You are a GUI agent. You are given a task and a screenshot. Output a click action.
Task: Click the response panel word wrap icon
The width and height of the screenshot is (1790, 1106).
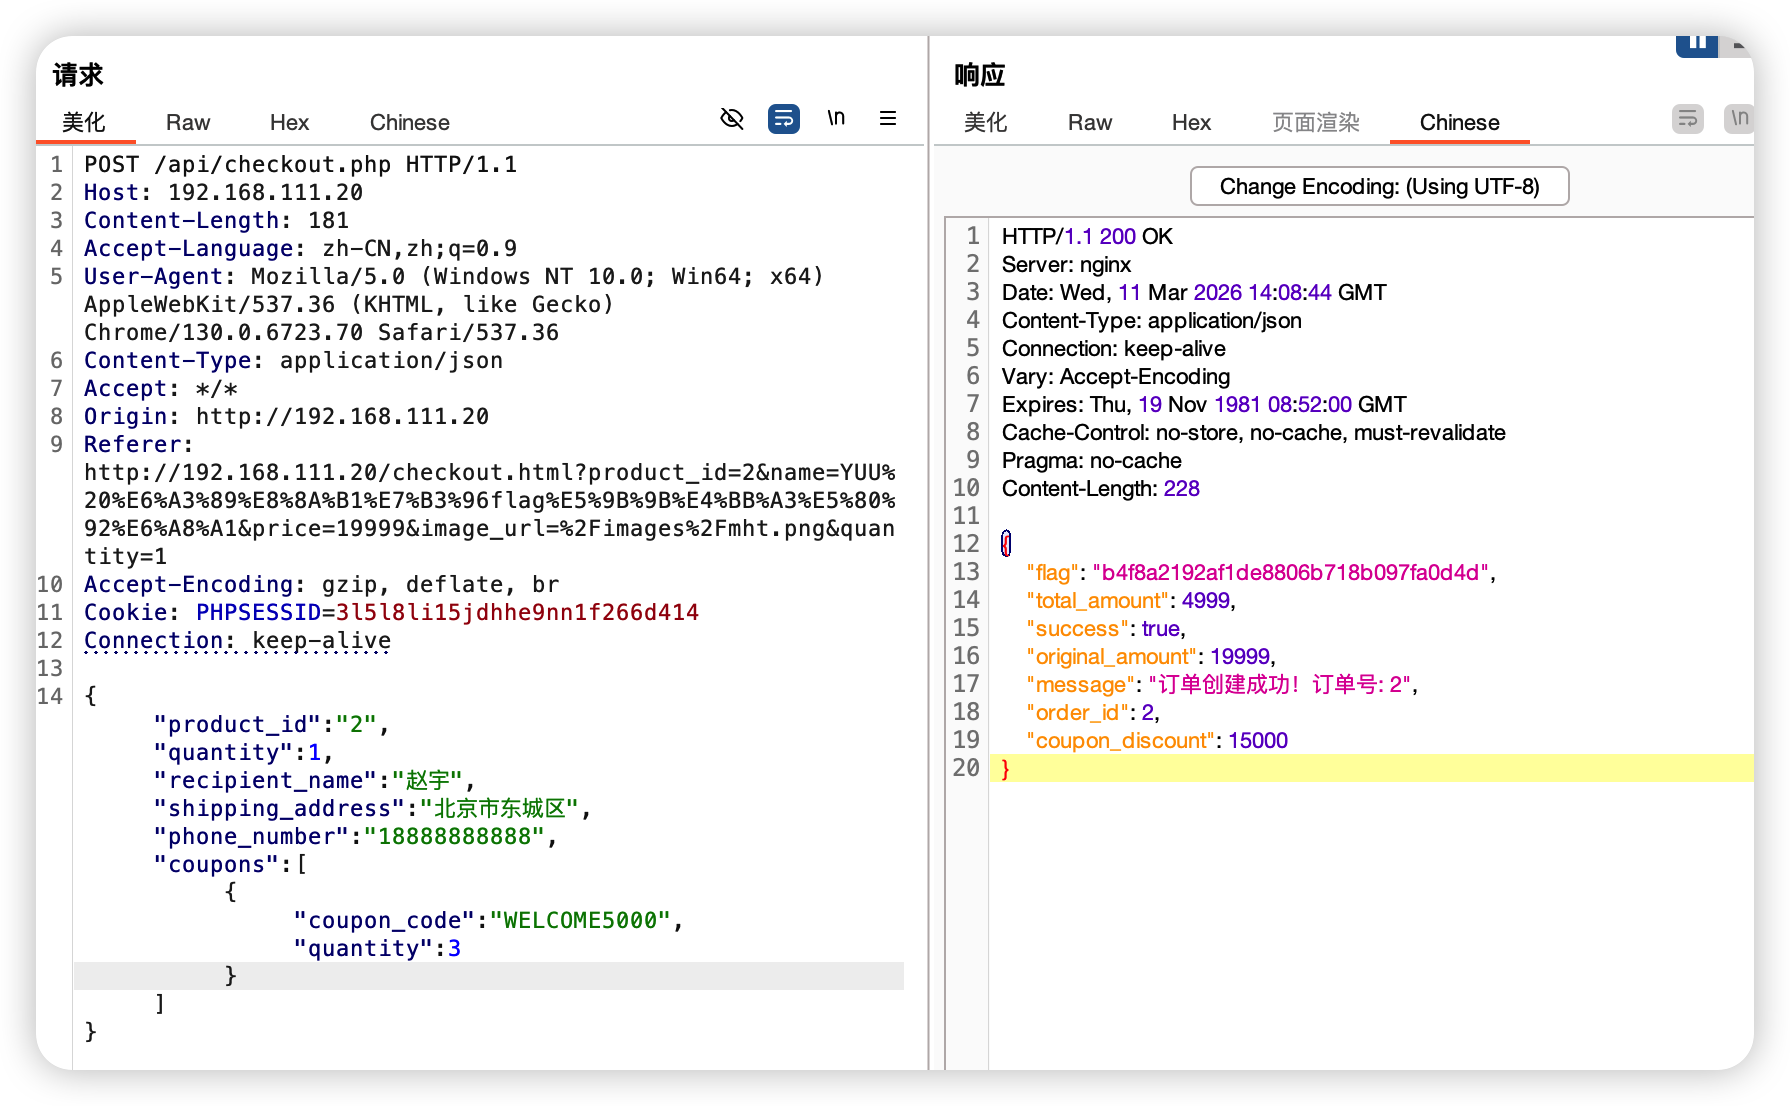pyautogui.click(x=1687, y=119)
